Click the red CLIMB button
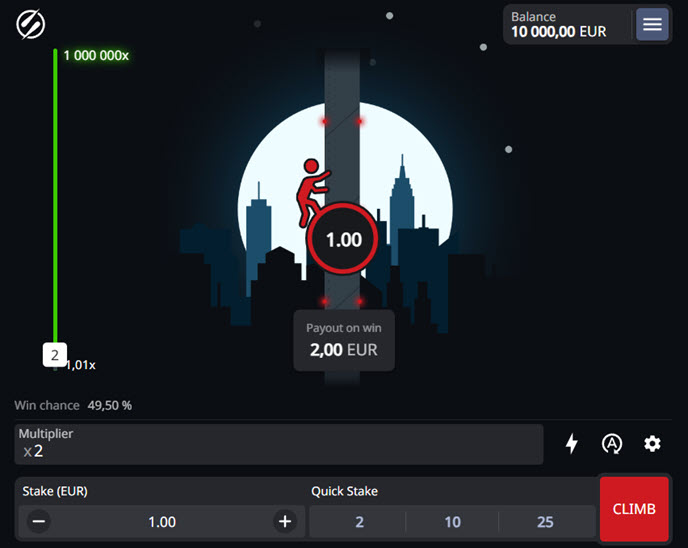Viewport: 688px width, 548px height. coord(634,509)
